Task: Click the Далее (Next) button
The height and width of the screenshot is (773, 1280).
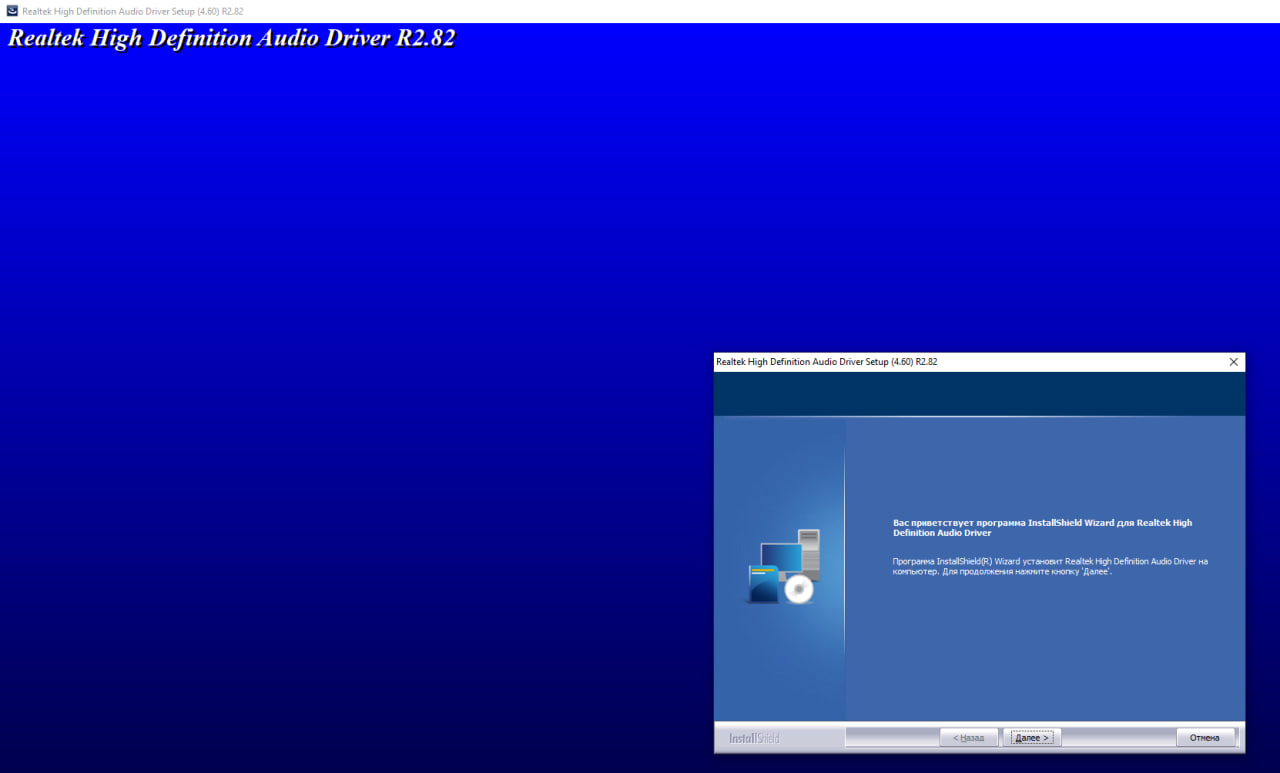Action: [1032, 738]
